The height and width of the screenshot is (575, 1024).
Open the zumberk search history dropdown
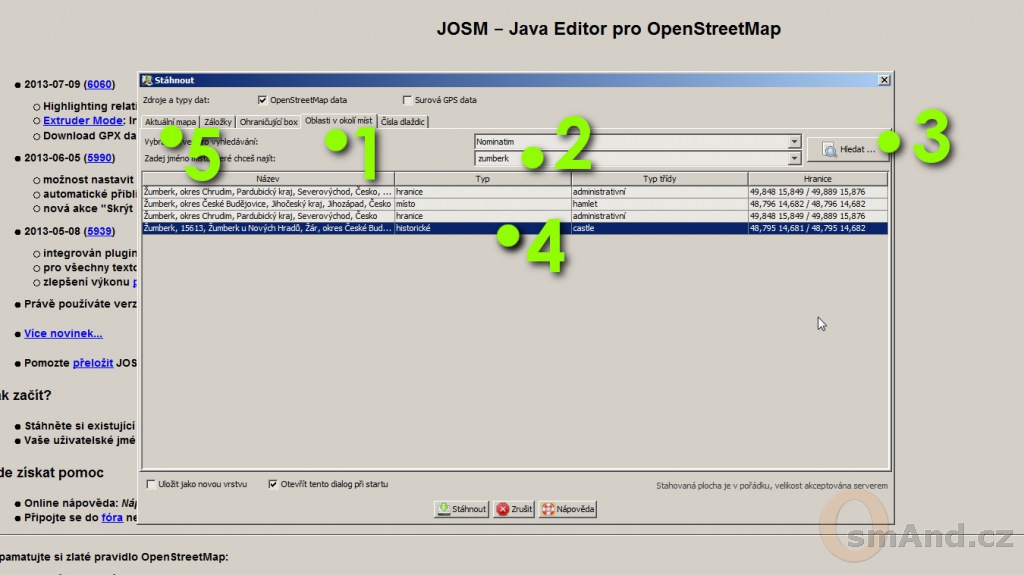pyautogui.click(x=794, y=158)
